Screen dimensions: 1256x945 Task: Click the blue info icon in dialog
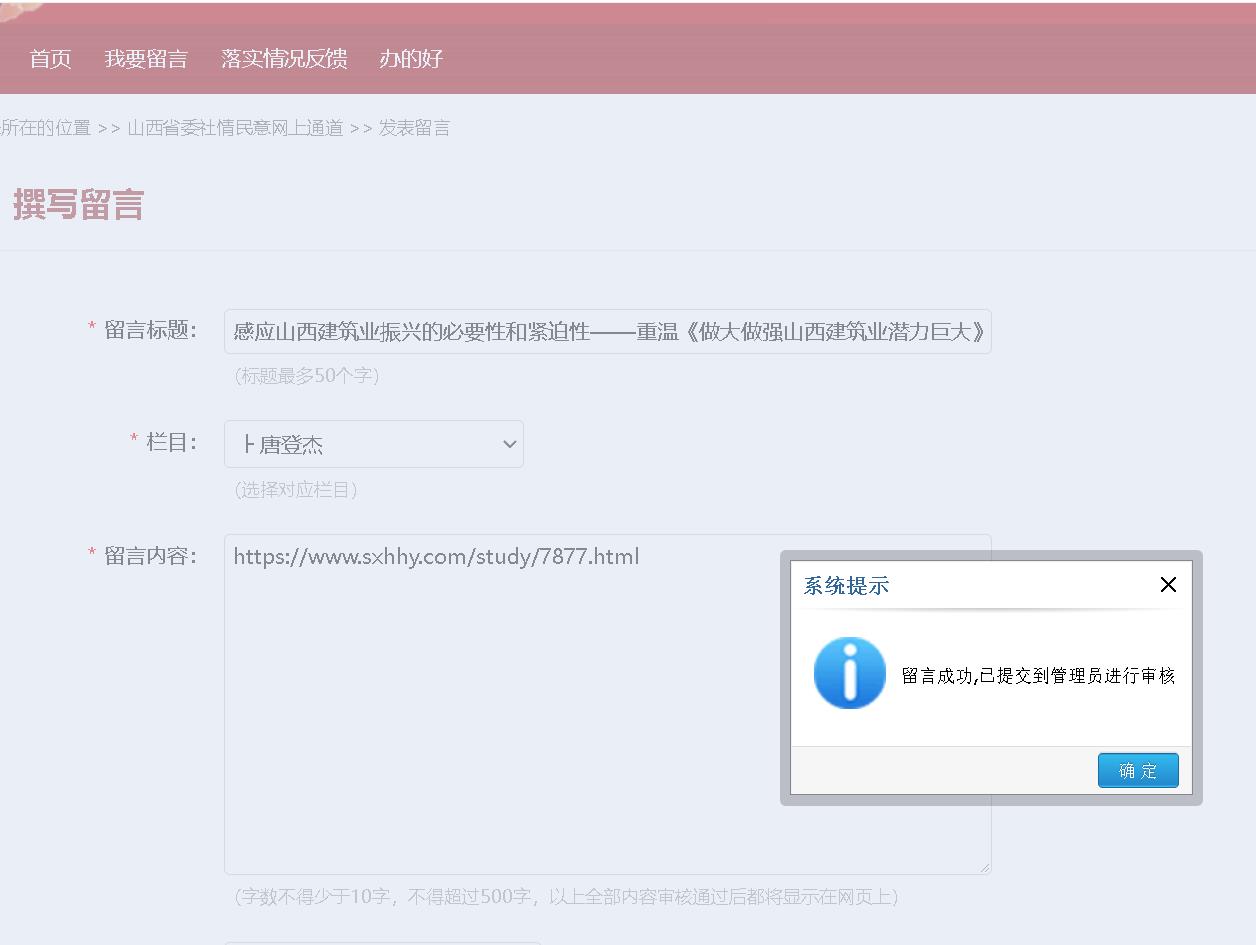coord(849,673)
